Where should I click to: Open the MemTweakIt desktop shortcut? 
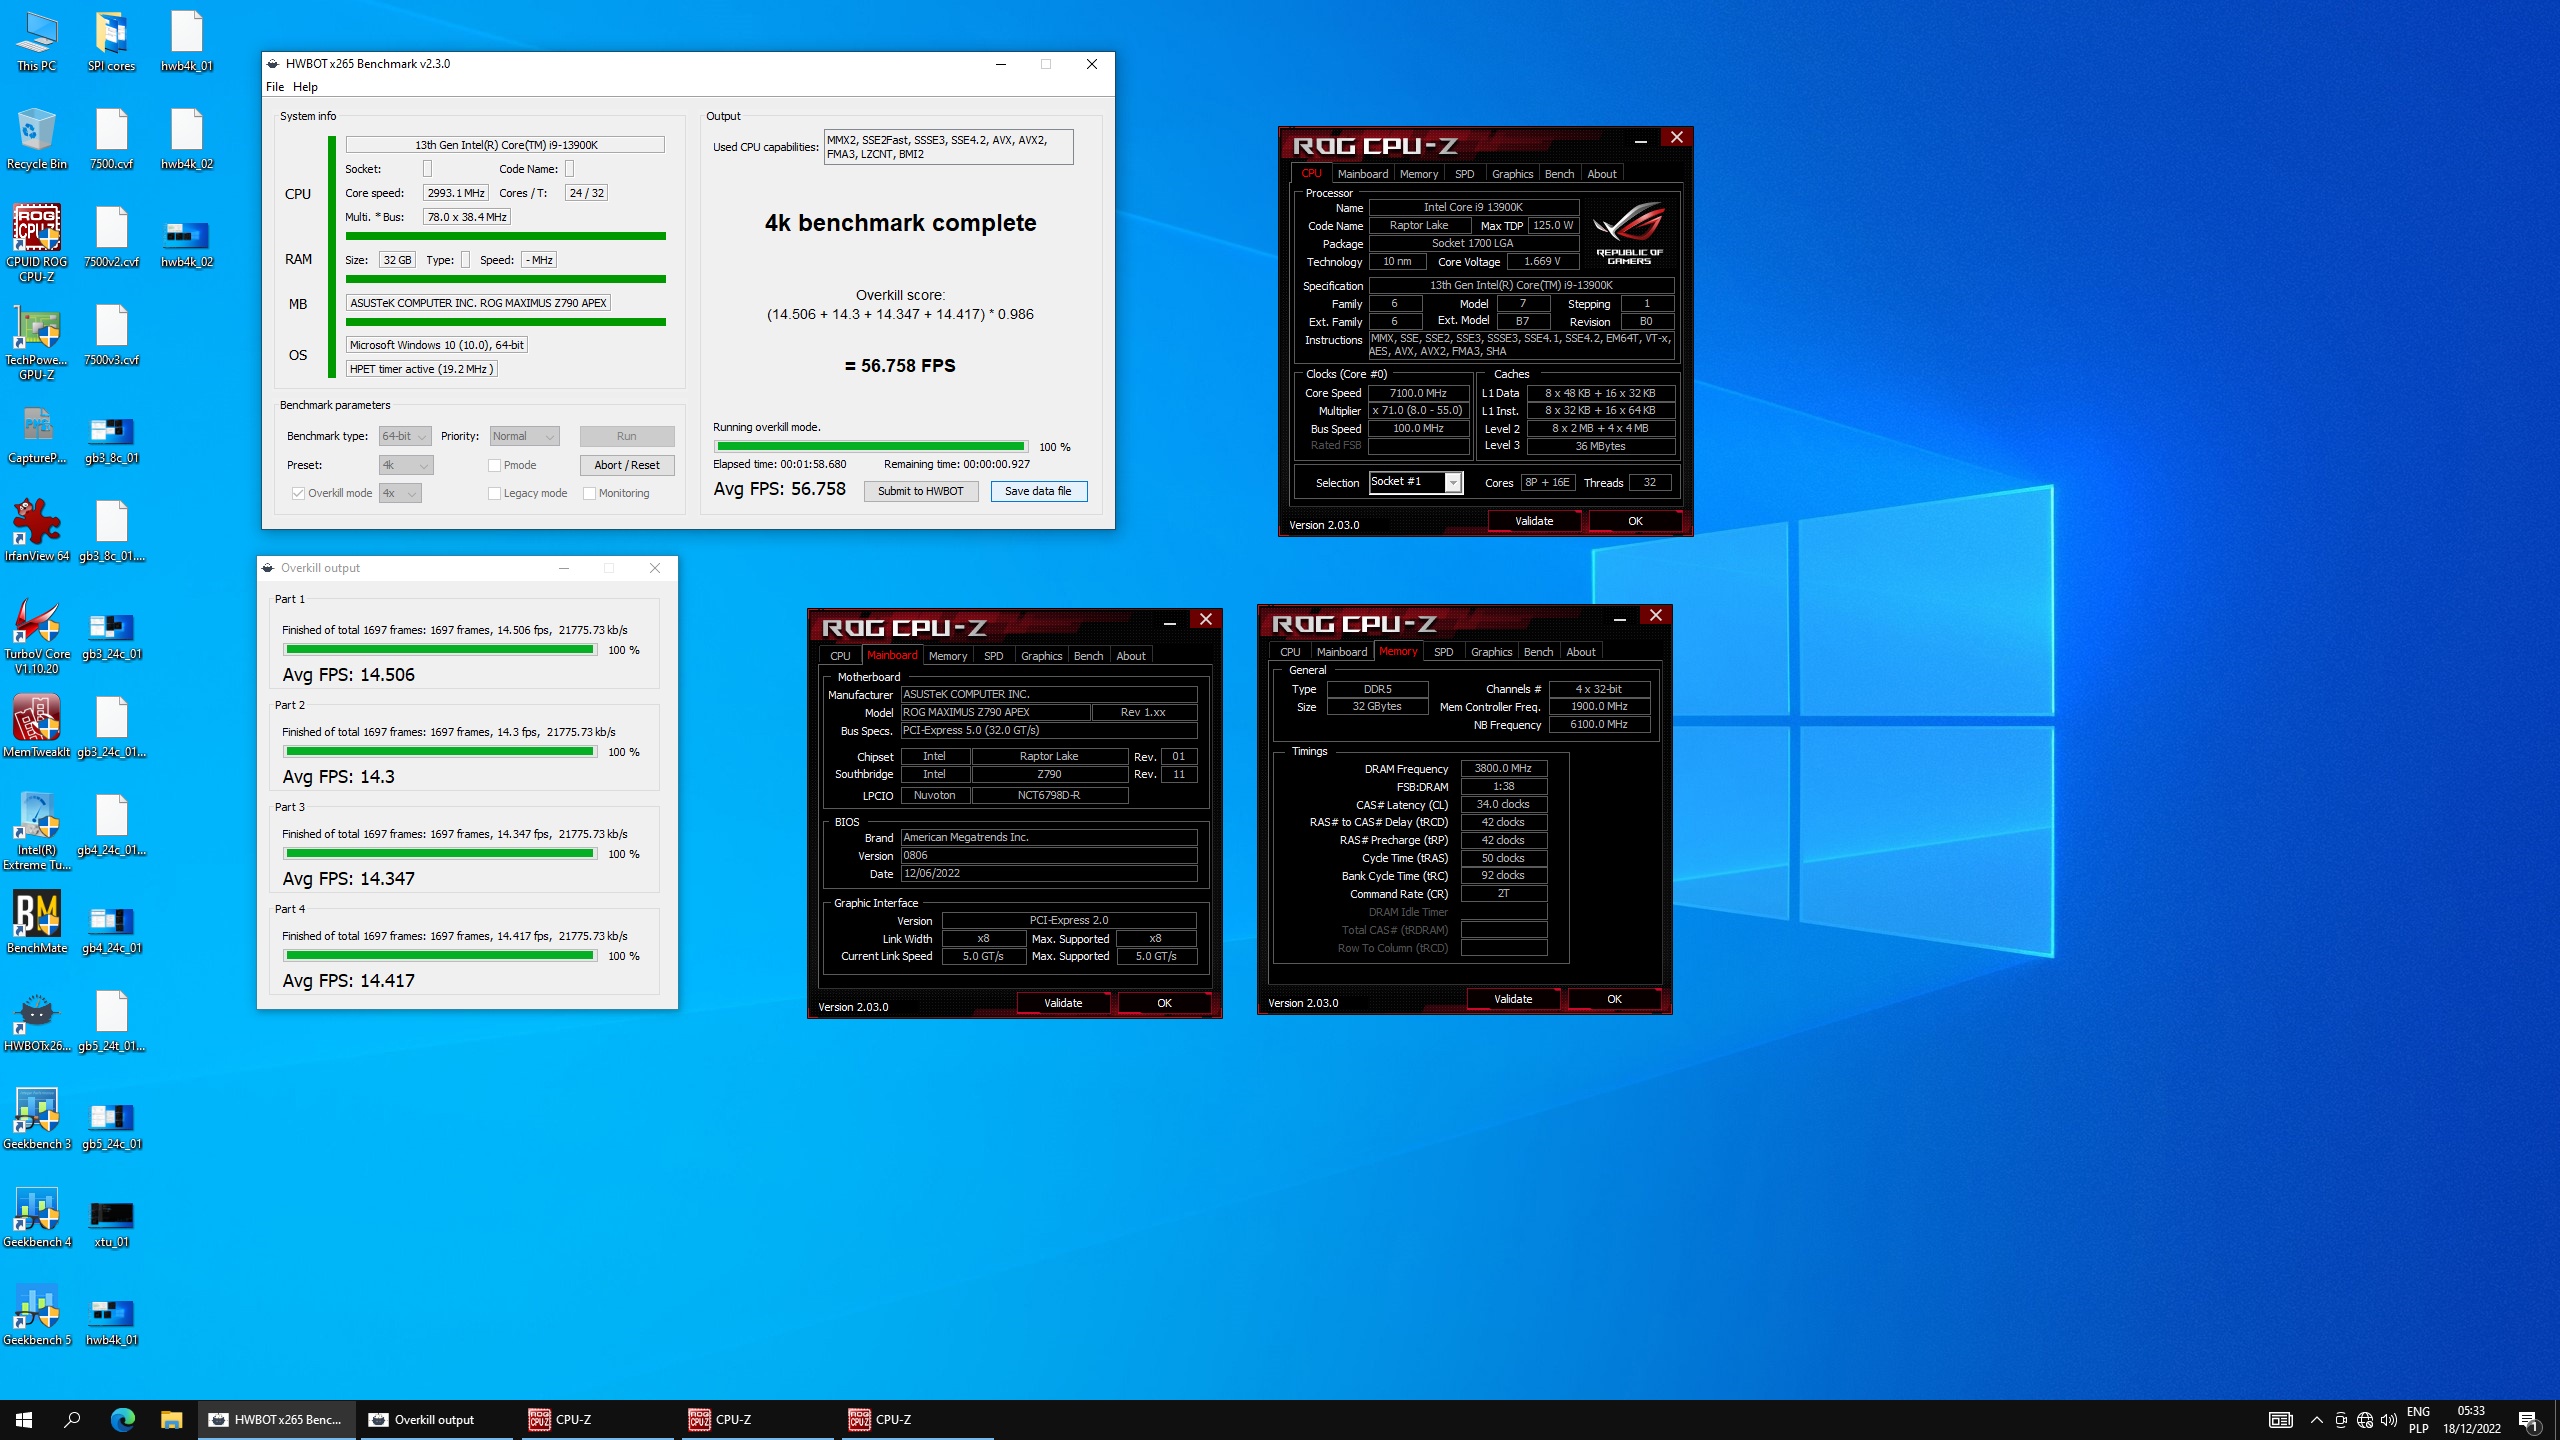pos(37,726)
